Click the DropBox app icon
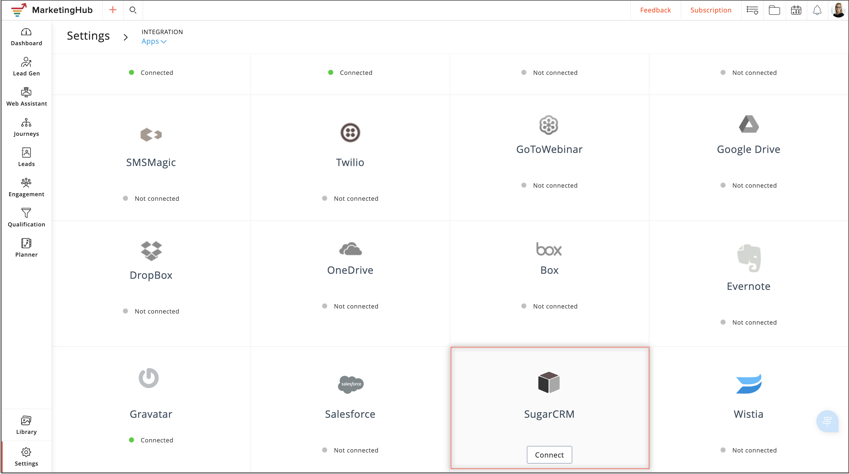Image resolution: width=849 pixels, height=474 pixels. coord(151,251)
